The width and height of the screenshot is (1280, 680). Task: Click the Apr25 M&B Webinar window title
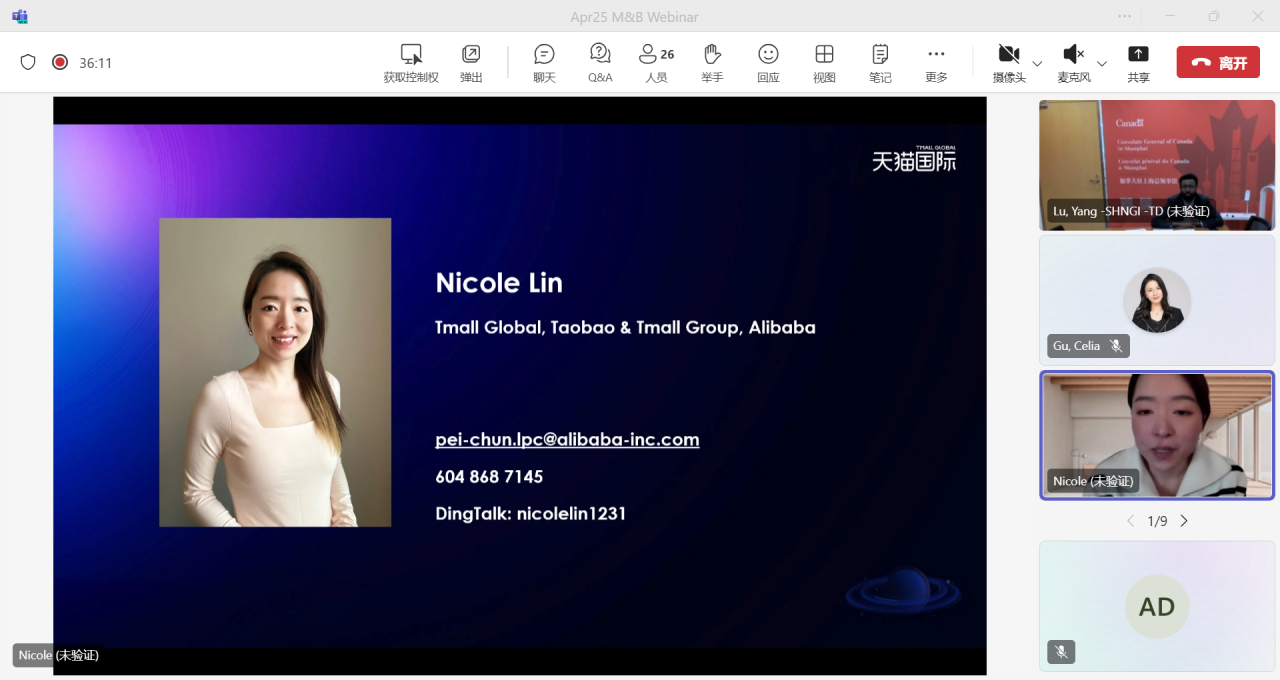tap(634, 17)
